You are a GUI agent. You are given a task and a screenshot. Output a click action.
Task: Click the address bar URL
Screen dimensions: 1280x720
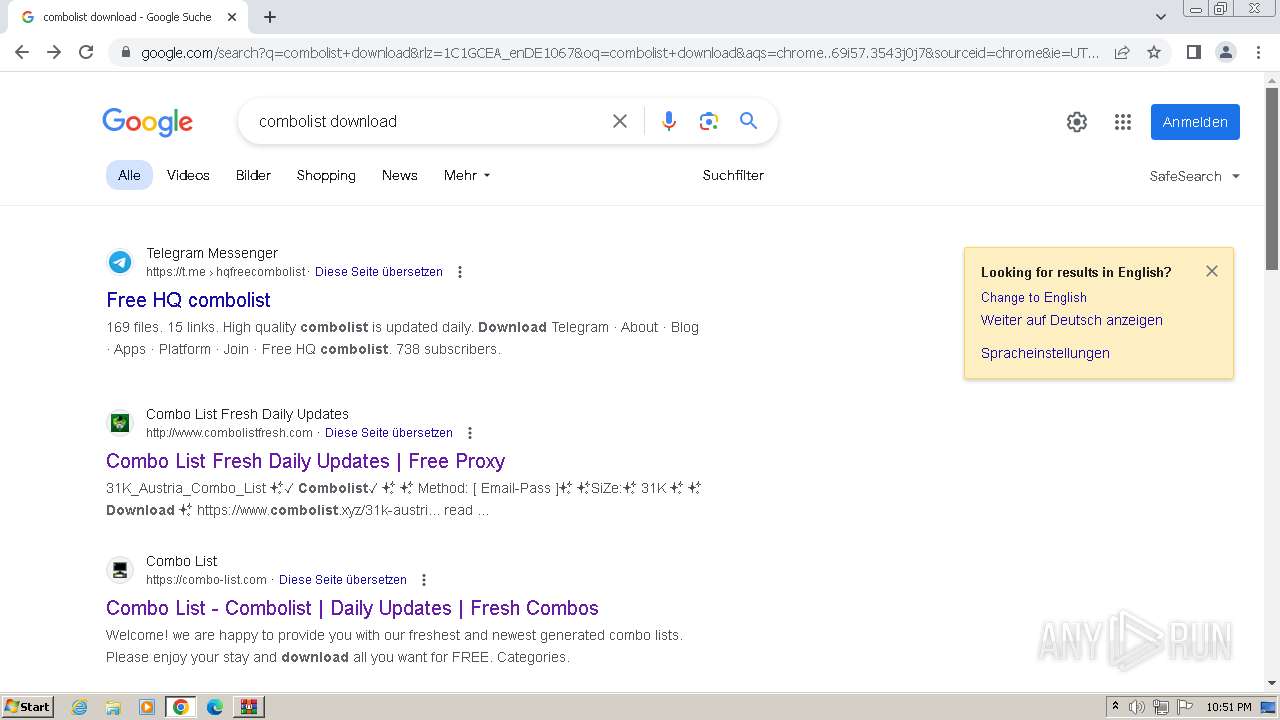pyautogui.click(x=620, y=52)
